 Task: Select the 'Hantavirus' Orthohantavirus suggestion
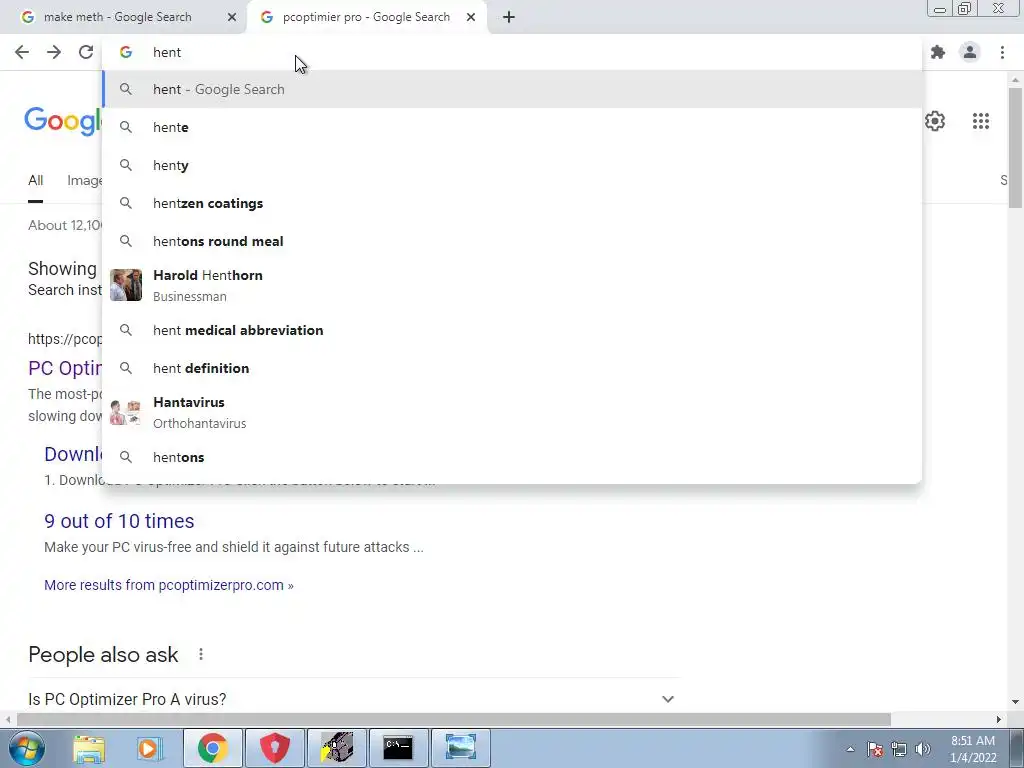click(x=512, y=413)
